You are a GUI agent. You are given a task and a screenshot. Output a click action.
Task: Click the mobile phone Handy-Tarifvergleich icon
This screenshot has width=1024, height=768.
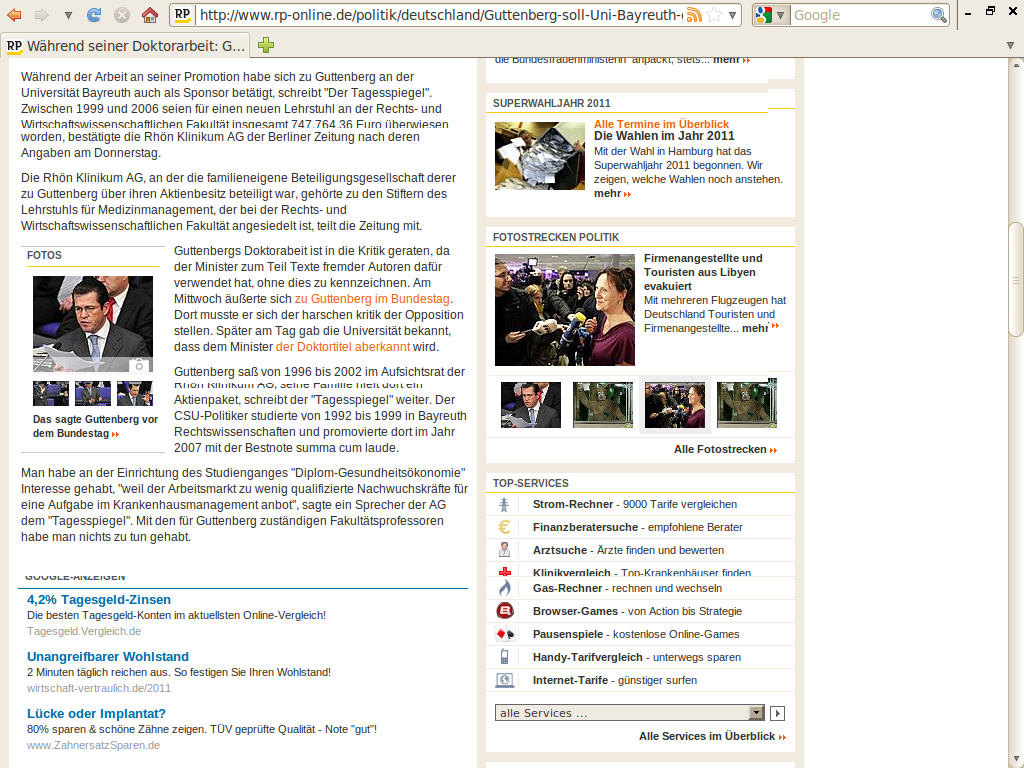click(x=504, y=657)
